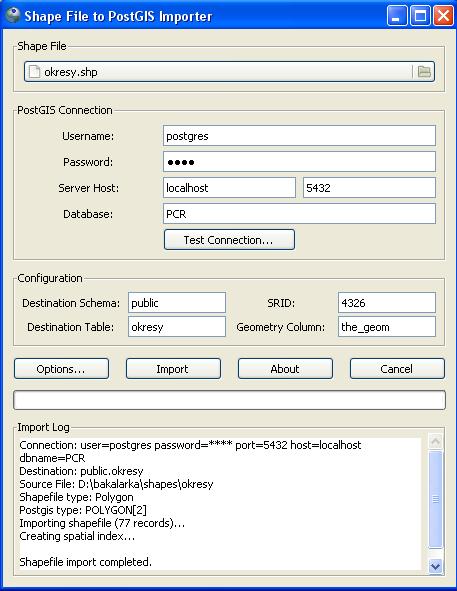Screen dimensions: 457x591
Task: Click the Import Log scrollbar thumb
Action: [x=436, y=499]
